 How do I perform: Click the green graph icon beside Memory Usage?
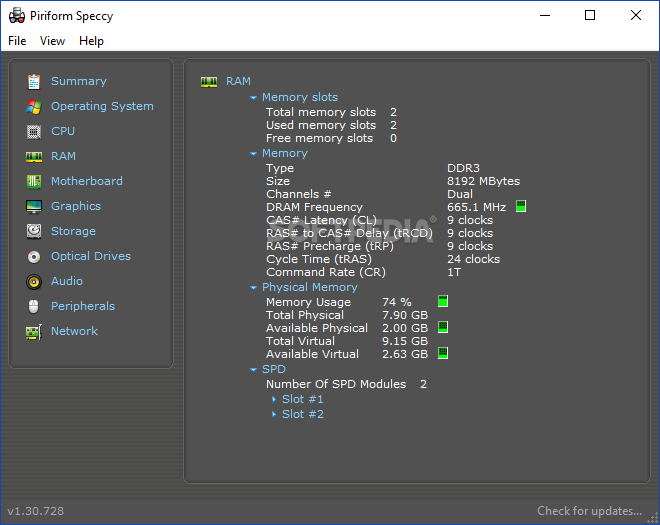[443, 301]
